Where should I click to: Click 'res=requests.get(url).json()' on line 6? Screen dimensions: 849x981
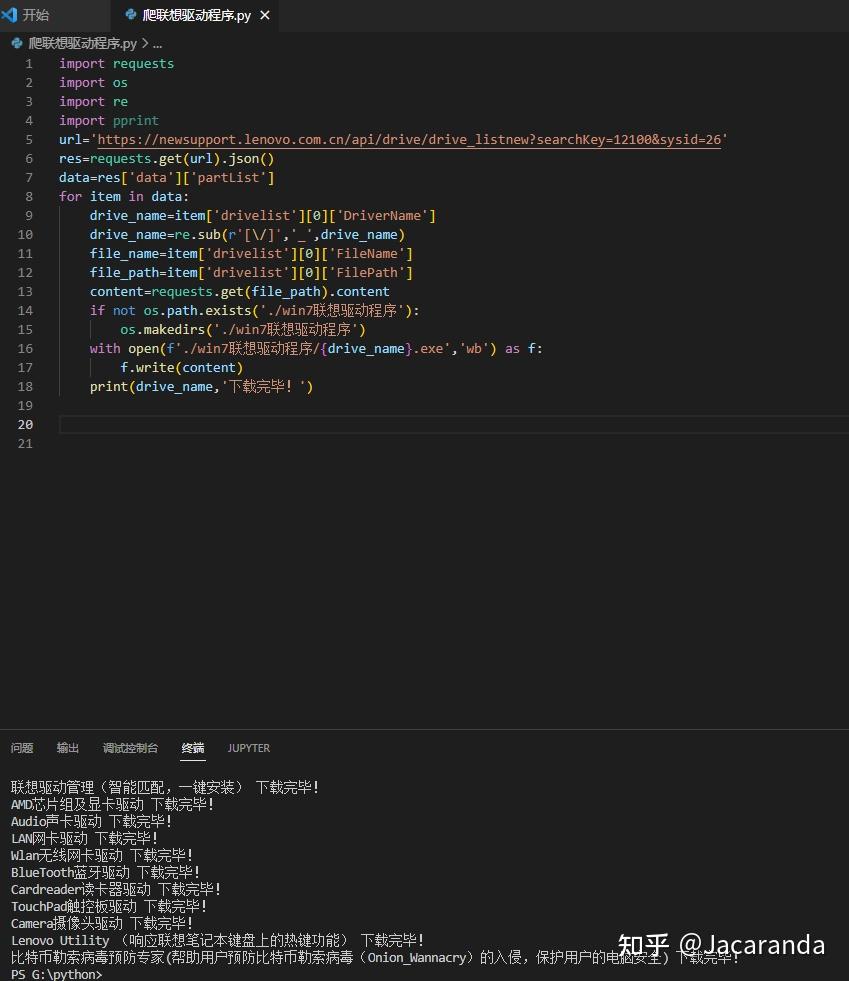(166, 158)
